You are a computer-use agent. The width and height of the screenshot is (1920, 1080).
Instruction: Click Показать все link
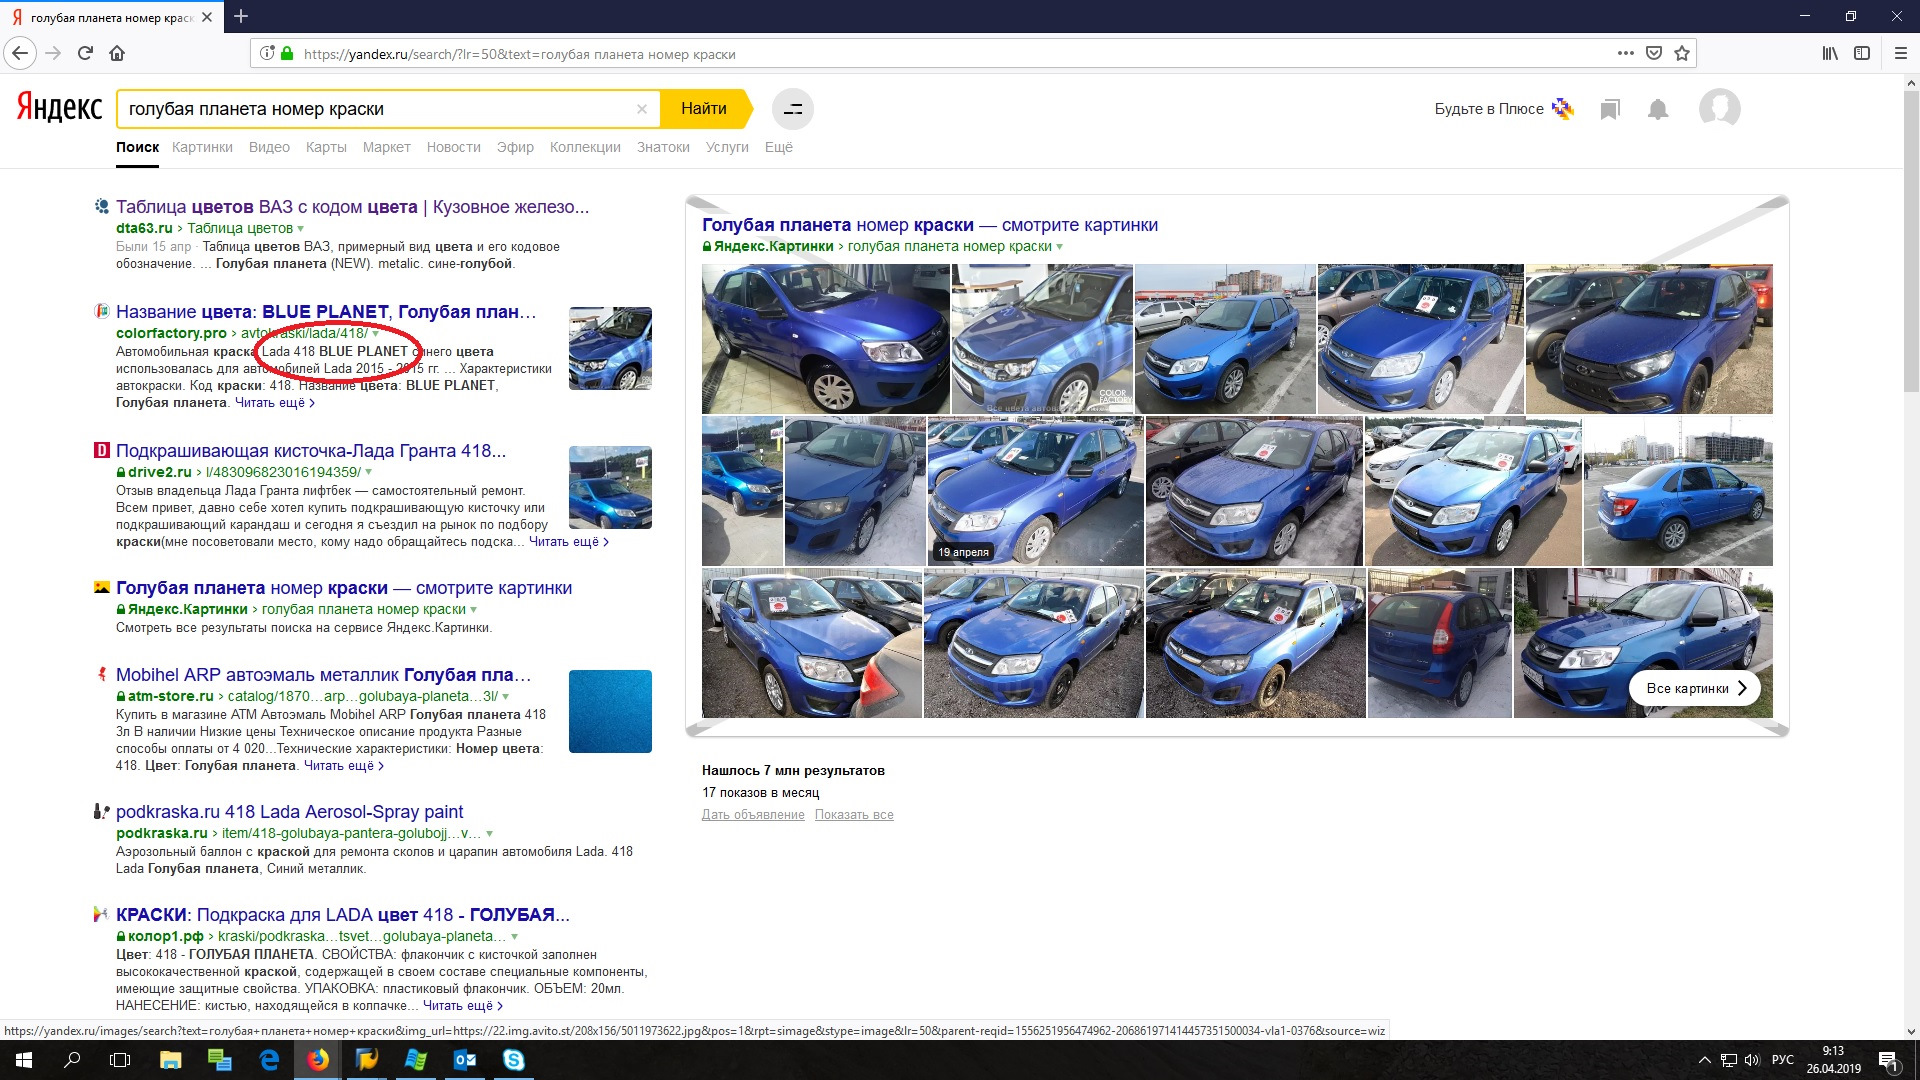854,815
